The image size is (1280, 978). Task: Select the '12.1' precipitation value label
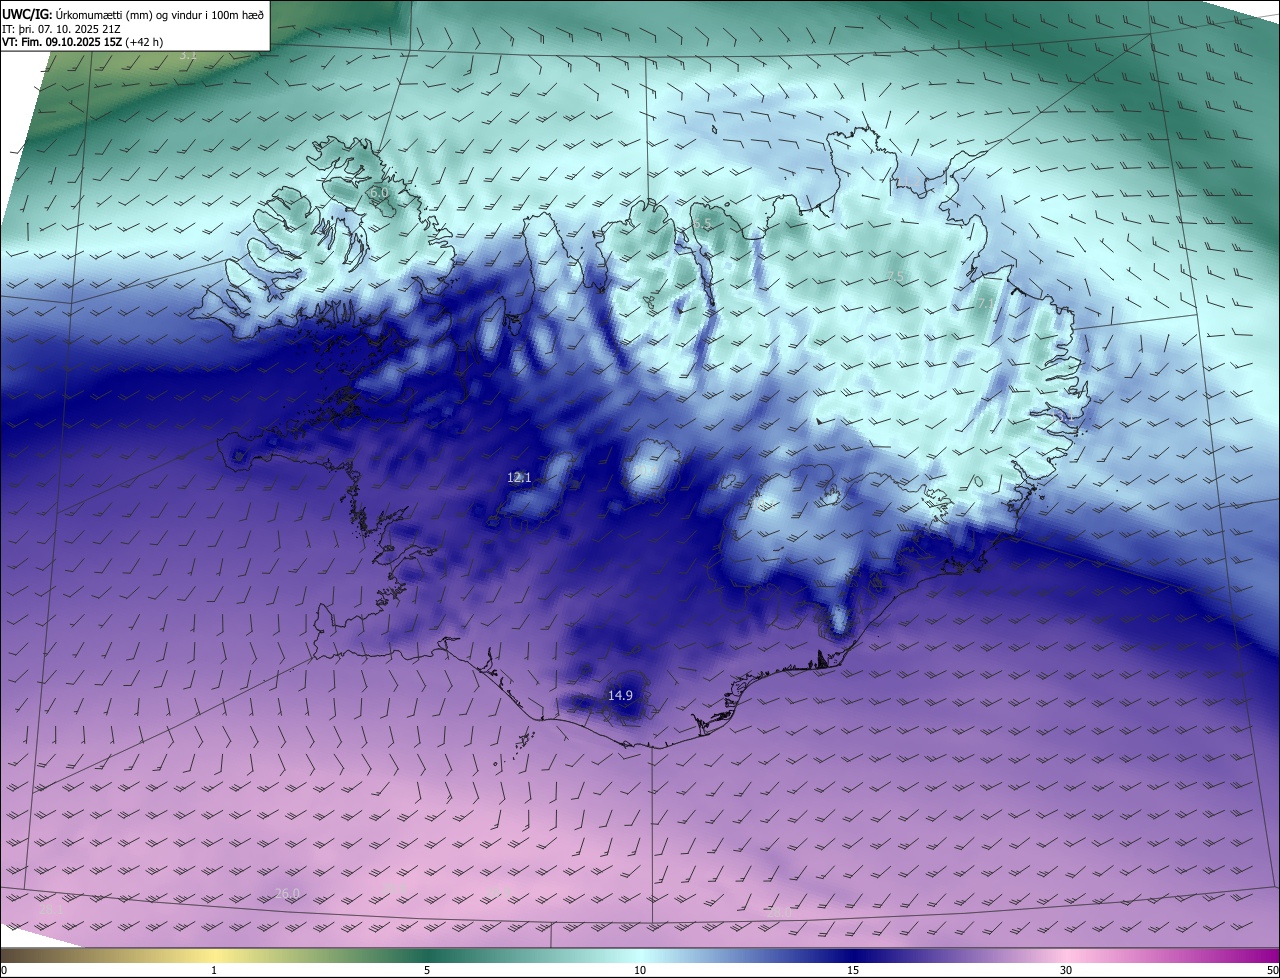pyautogui.click(x=519, y=478)
